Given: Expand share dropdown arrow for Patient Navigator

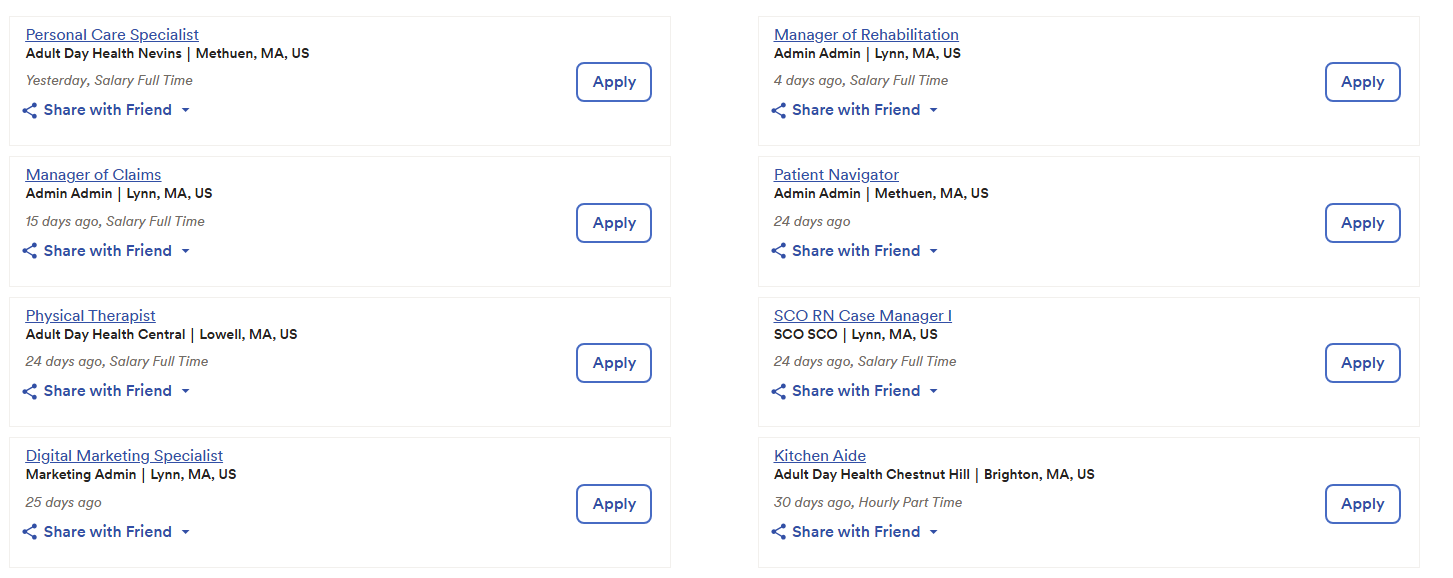Looking at the screenshot, I should click(x=934, y=251).
